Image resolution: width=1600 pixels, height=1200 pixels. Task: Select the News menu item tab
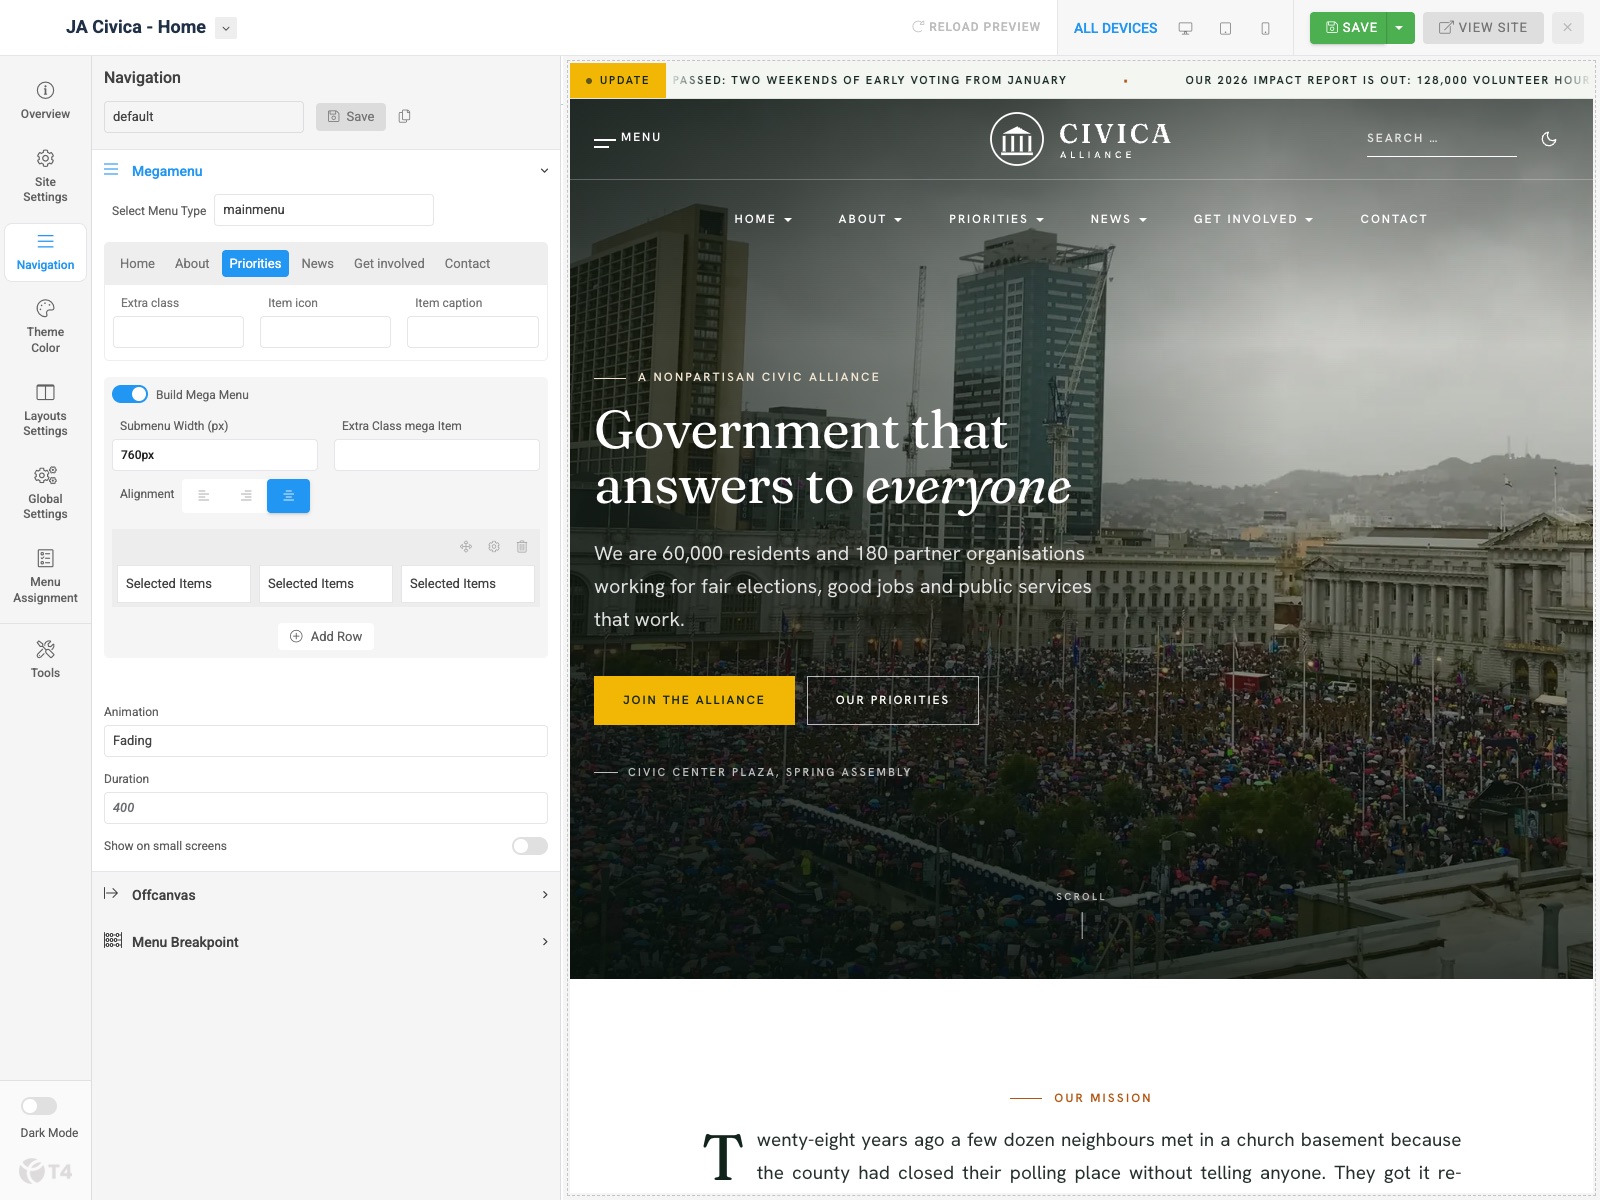[x=317, y=264]
